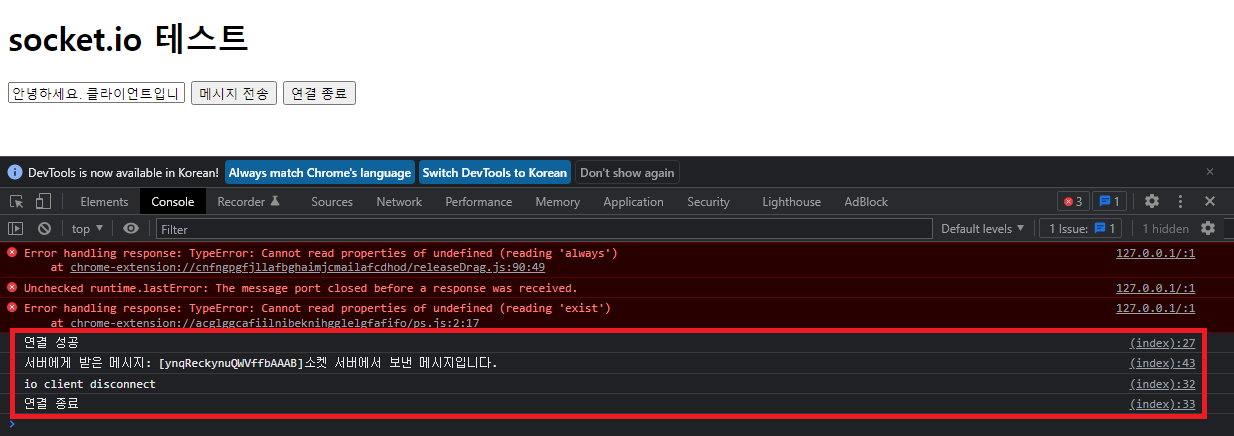Open the AdBlock tab
Viewport: 1234px width, 436px height.
click(866, 202)
